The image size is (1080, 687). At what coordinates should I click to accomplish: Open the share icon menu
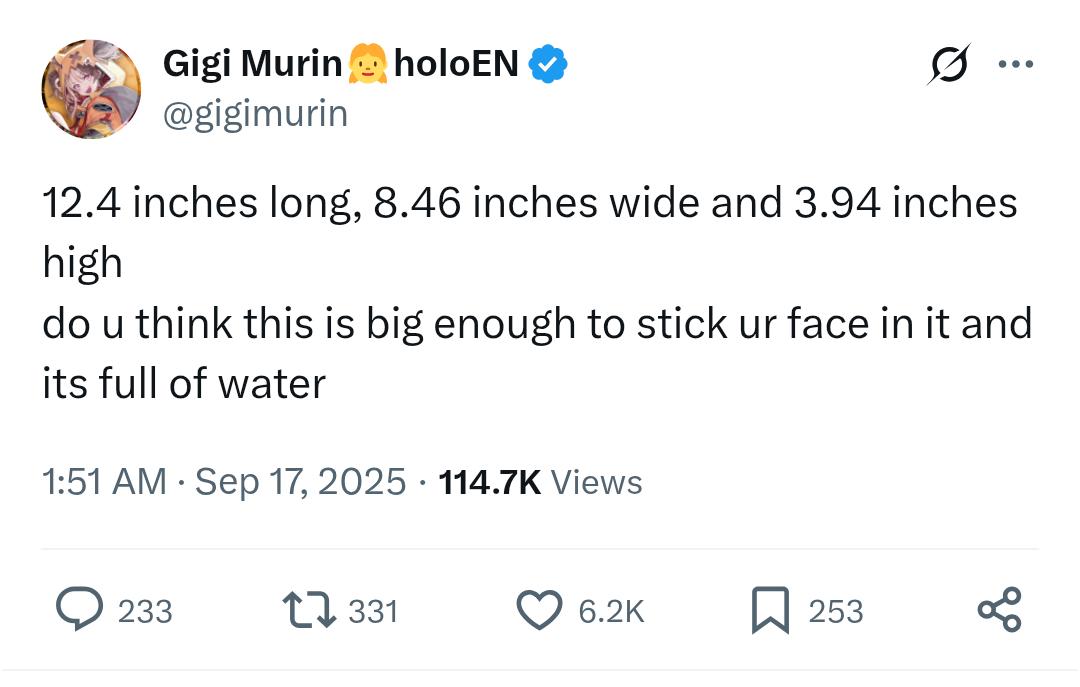click(x=999, y=610)
